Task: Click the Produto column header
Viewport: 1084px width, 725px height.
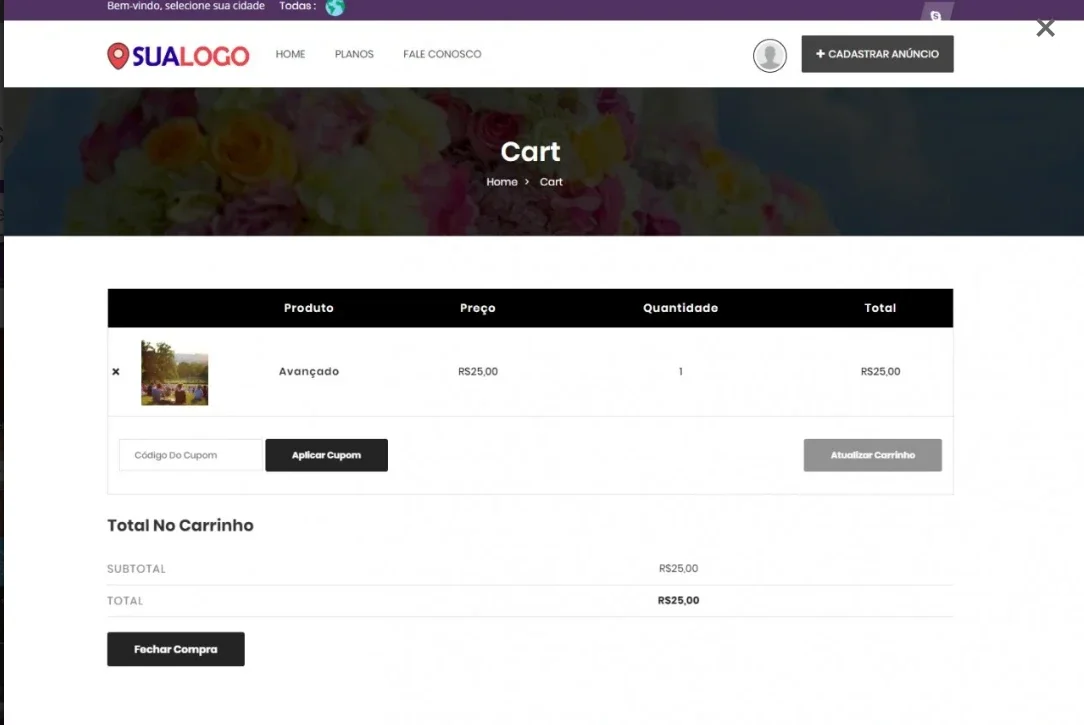Action: tap(308, 308)
